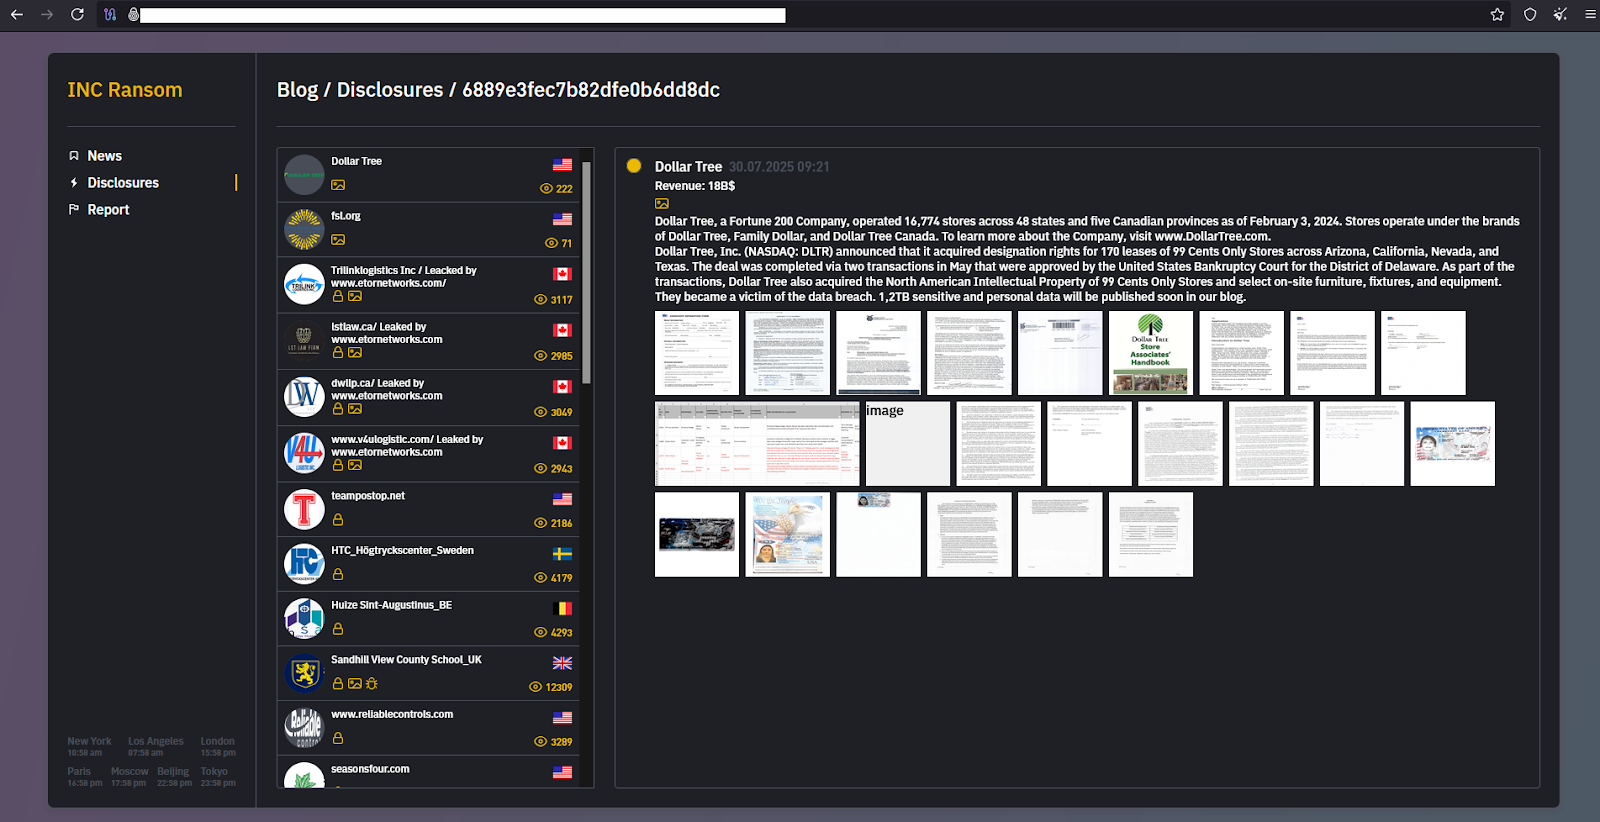Click the Belgian flag on Huize Sint-Augustinus row
The image size is (1600, 822).
pos(562,609)
